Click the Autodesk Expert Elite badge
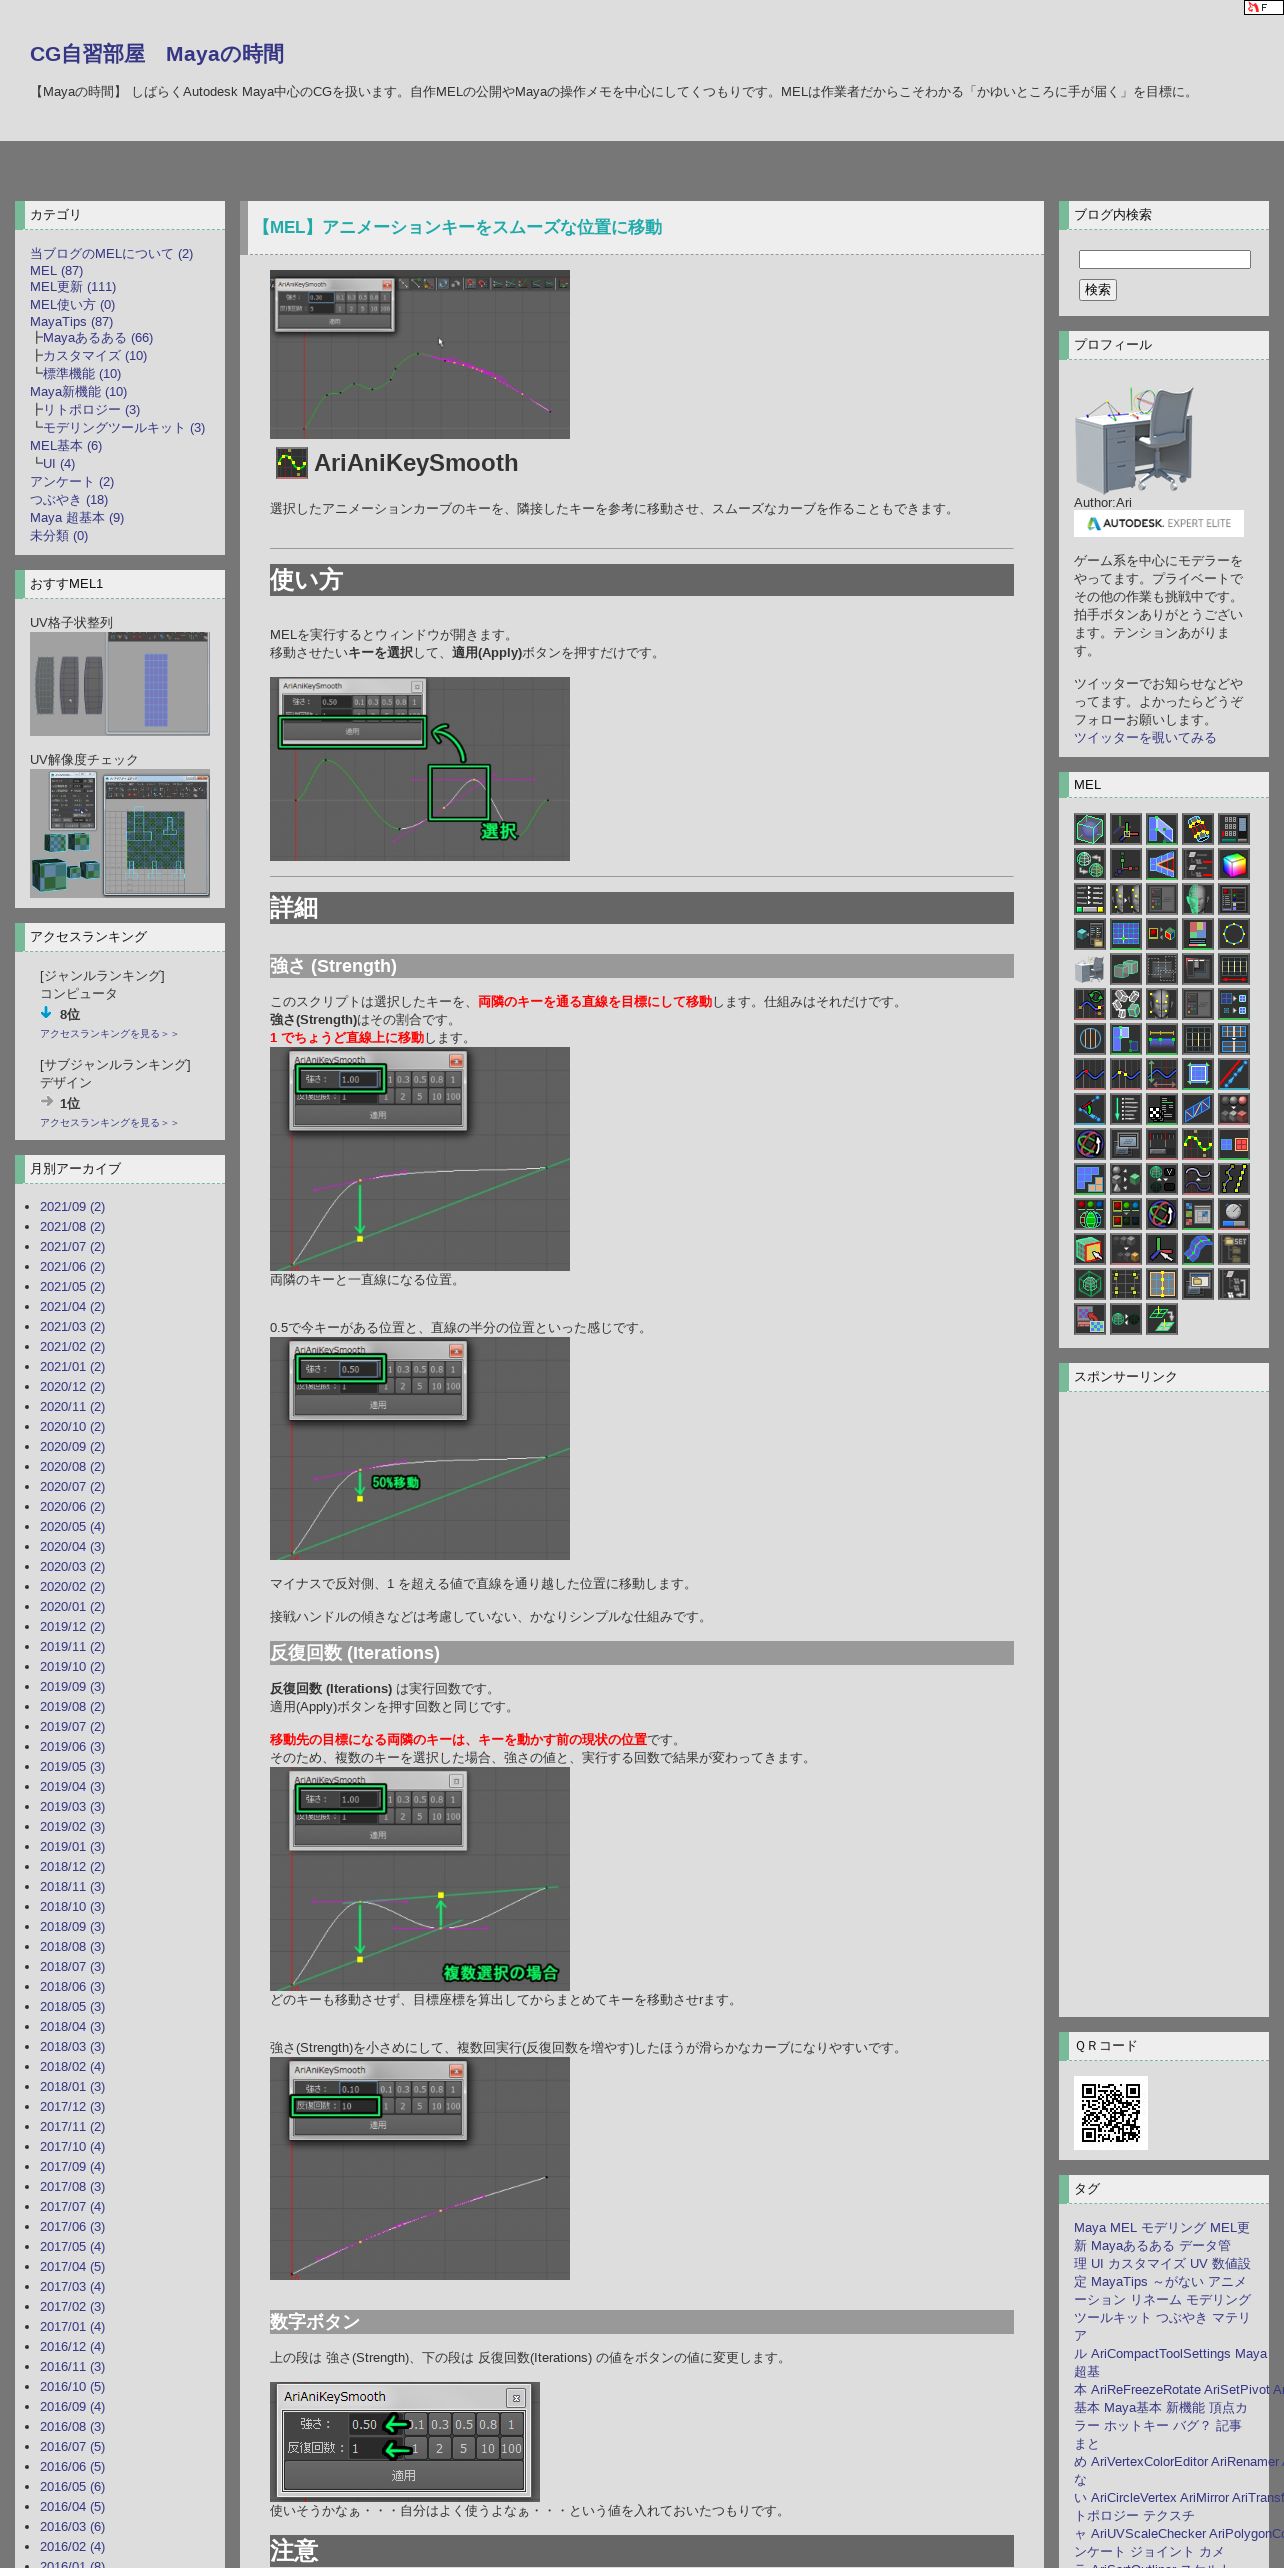1284x2568 pixels. pos(1159,523)
